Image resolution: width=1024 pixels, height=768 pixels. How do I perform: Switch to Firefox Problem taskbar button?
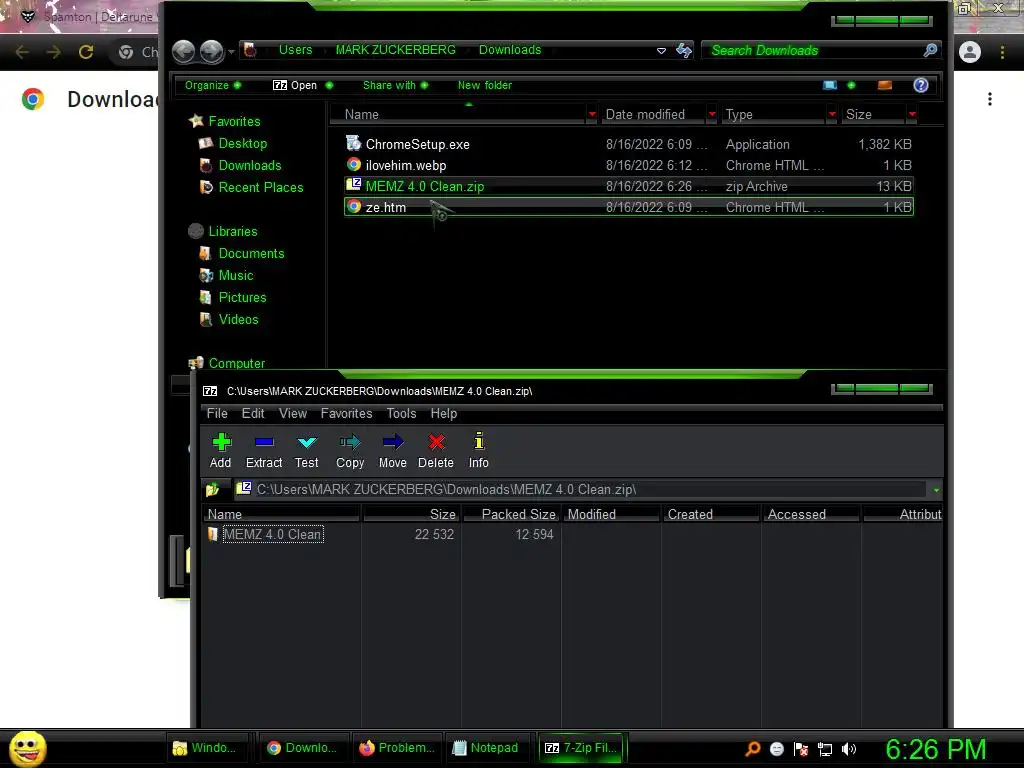pyautogui.click(x=397, y=748)
